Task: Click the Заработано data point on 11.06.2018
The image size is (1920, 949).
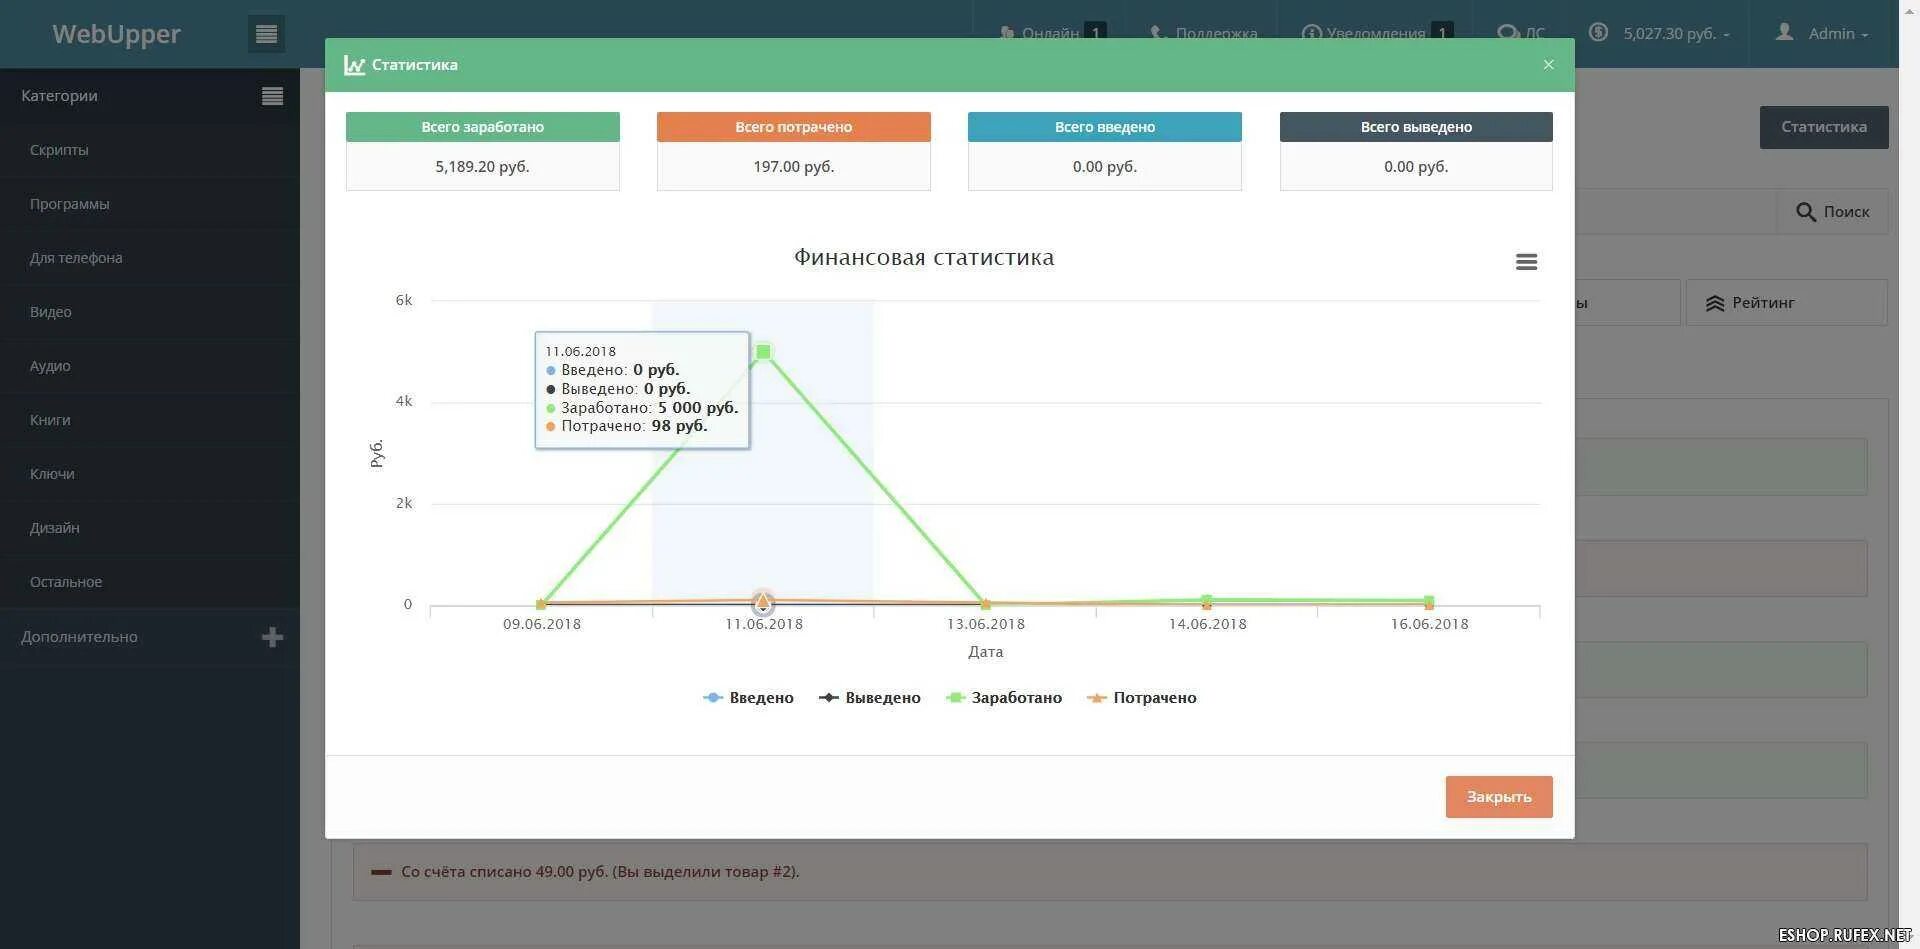Action: point(764,352)
